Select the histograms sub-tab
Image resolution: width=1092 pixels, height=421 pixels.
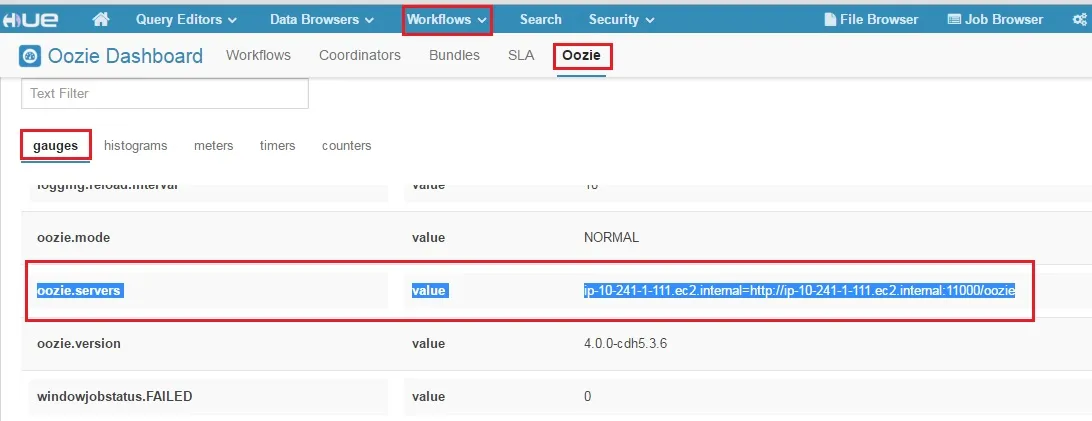136,145
